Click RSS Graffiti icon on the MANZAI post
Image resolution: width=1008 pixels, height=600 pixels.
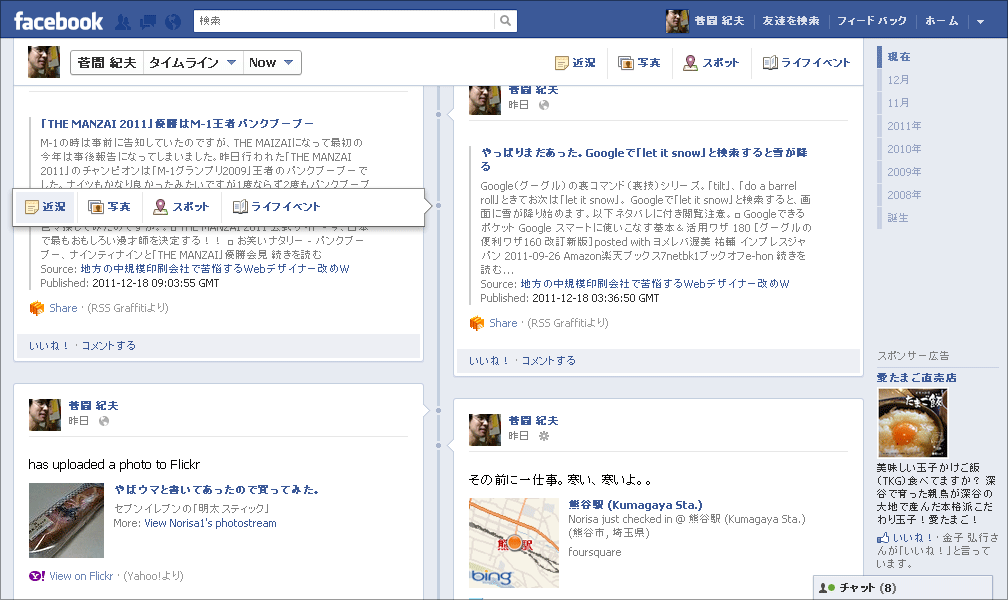37,308
